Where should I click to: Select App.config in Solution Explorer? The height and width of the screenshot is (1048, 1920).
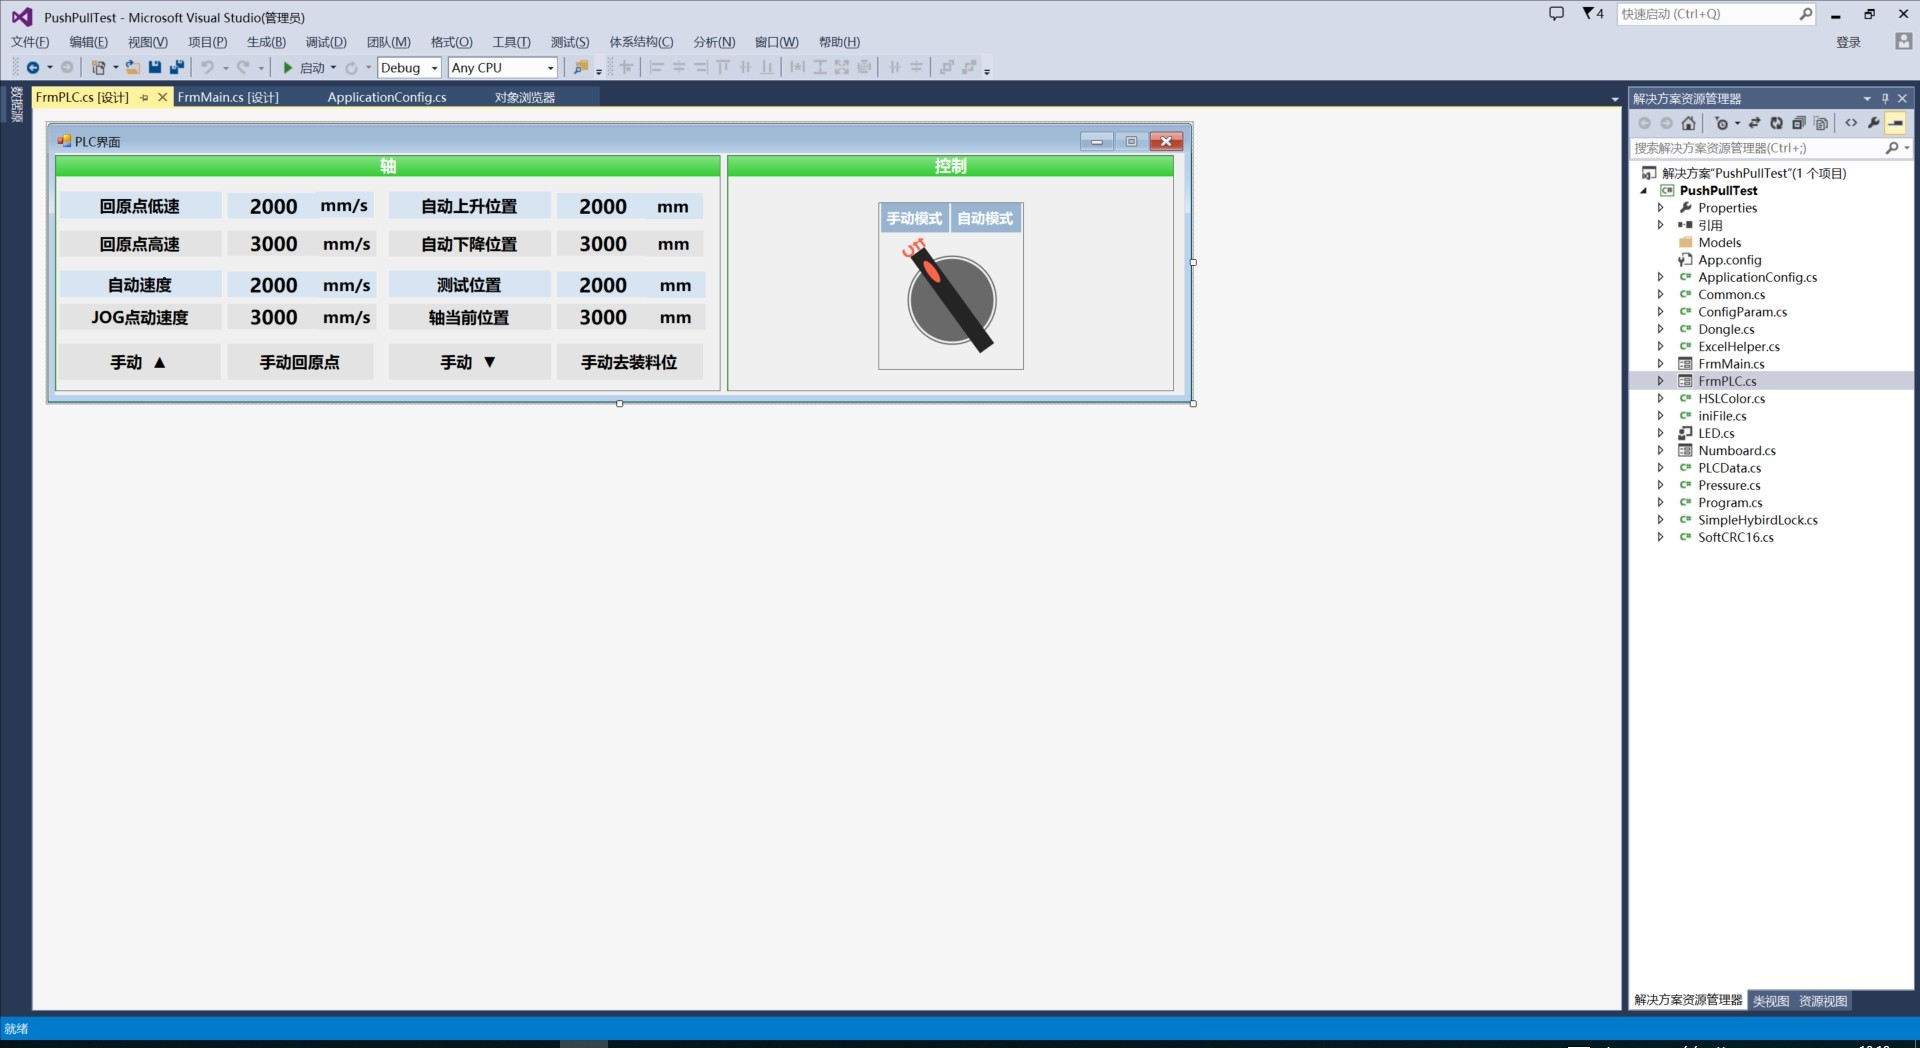(x=1730, y=260)
